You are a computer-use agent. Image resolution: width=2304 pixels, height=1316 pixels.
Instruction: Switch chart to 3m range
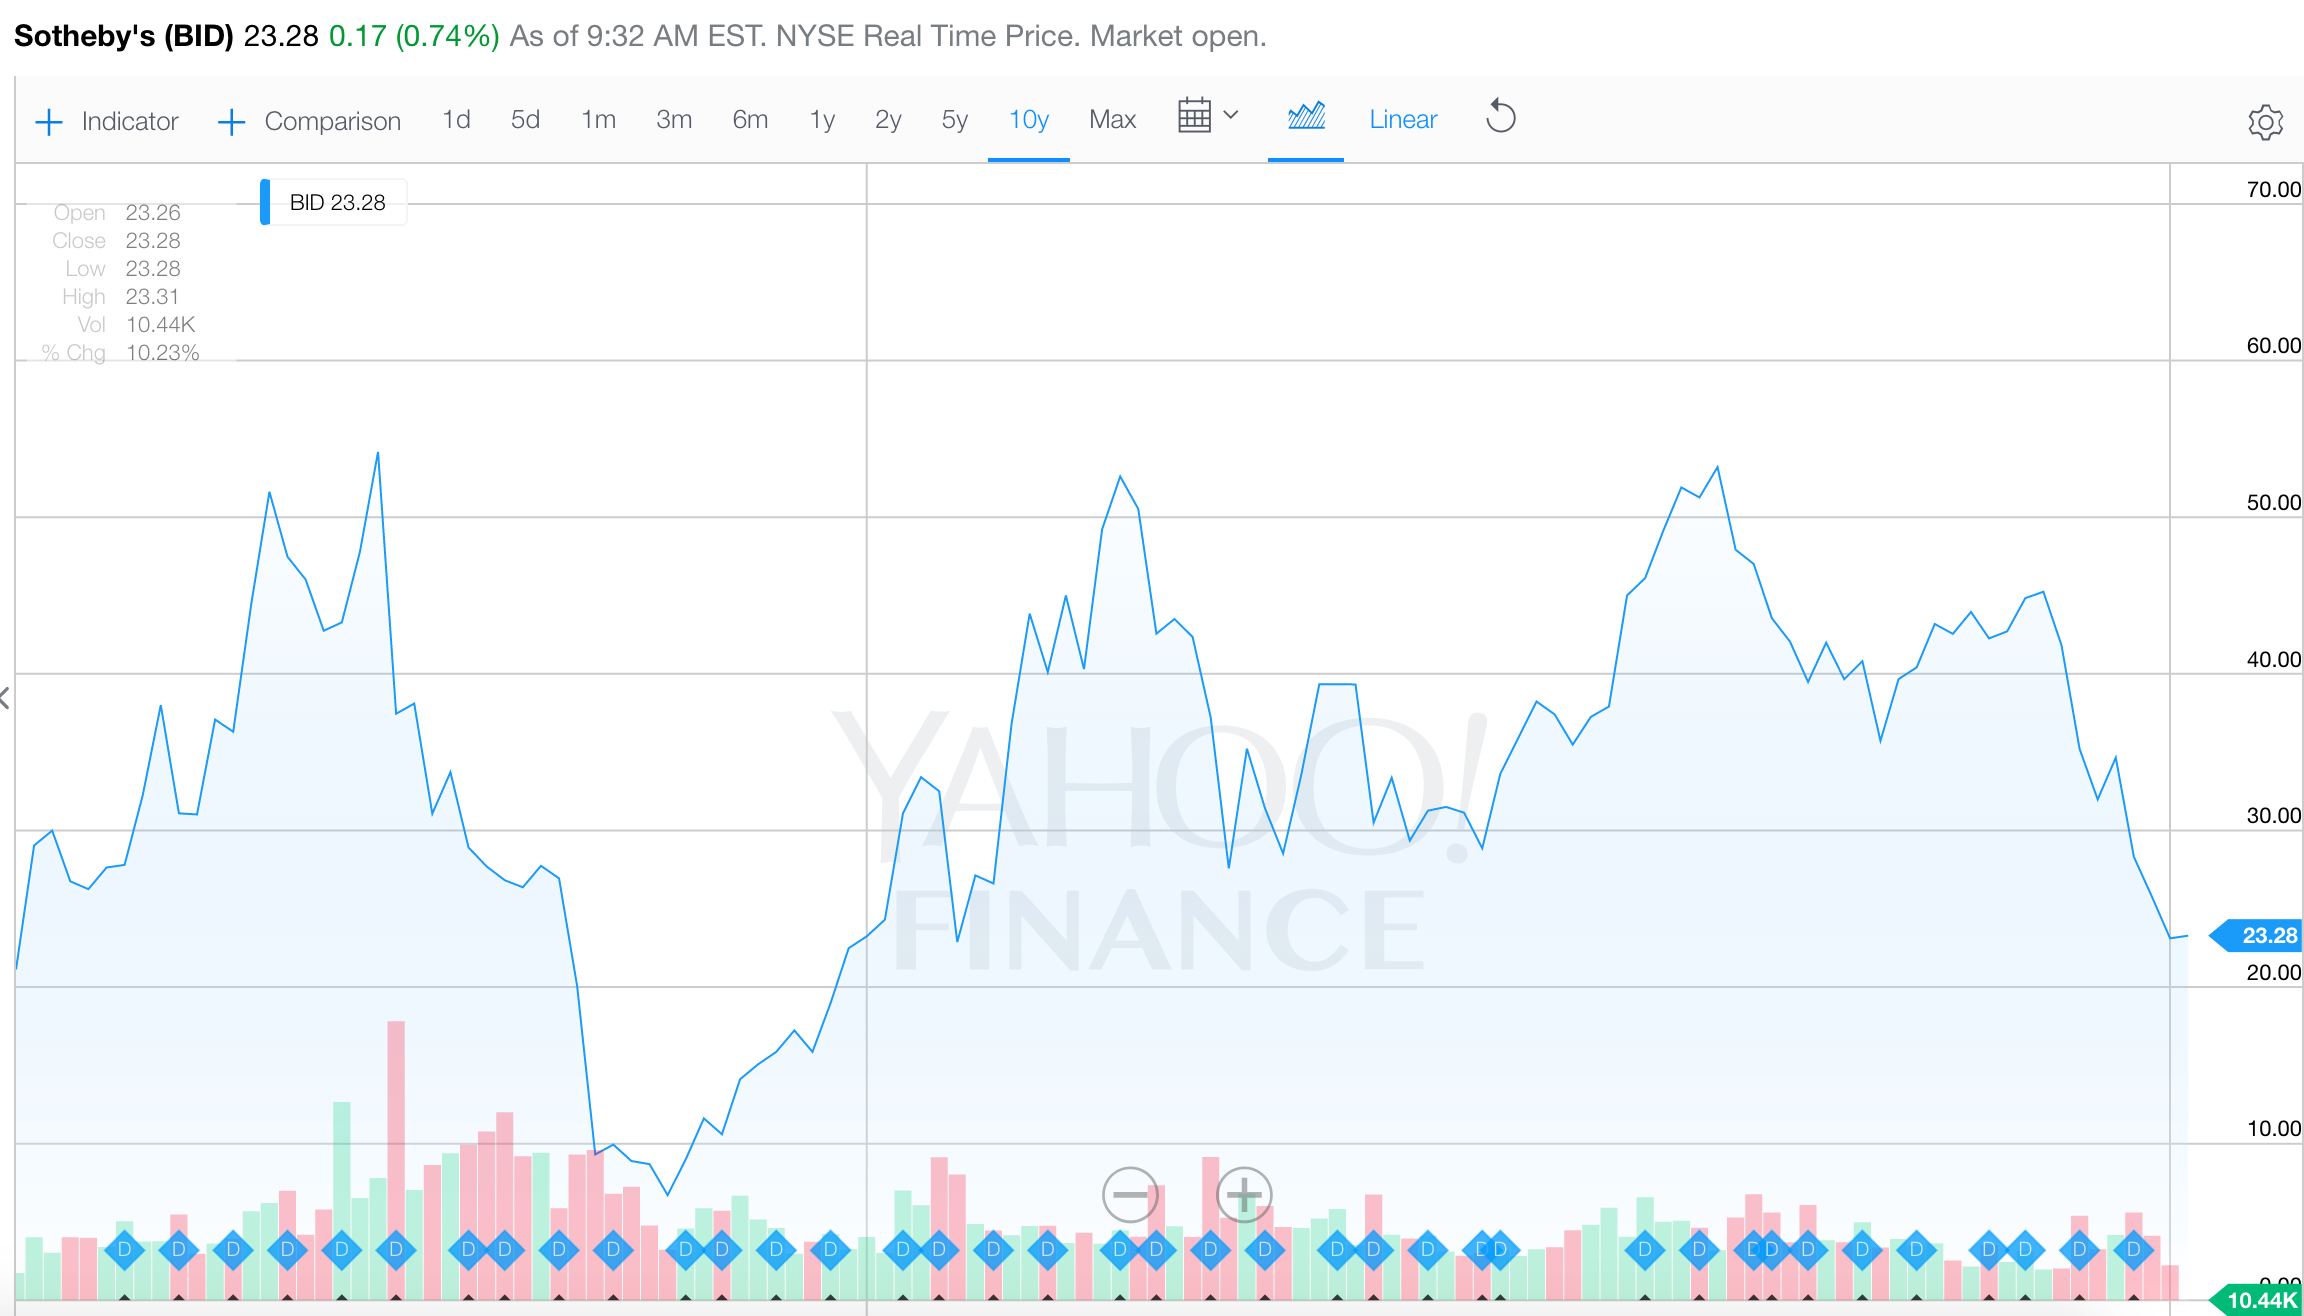[x=674, y=120]
